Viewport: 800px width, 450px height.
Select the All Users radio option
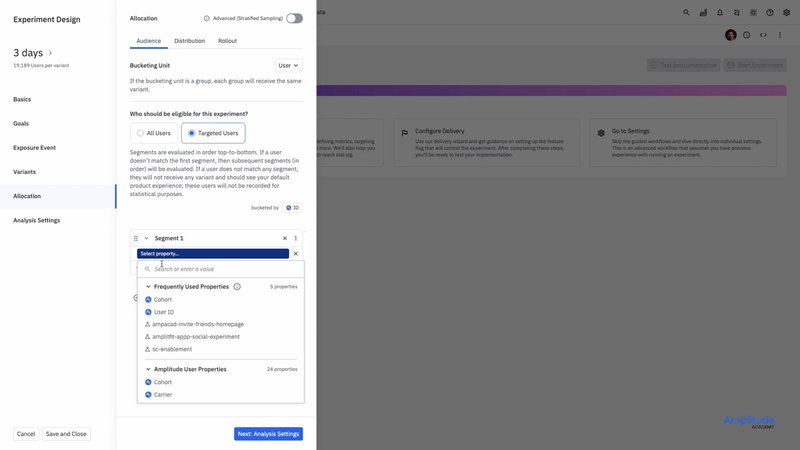click(141, 132)
